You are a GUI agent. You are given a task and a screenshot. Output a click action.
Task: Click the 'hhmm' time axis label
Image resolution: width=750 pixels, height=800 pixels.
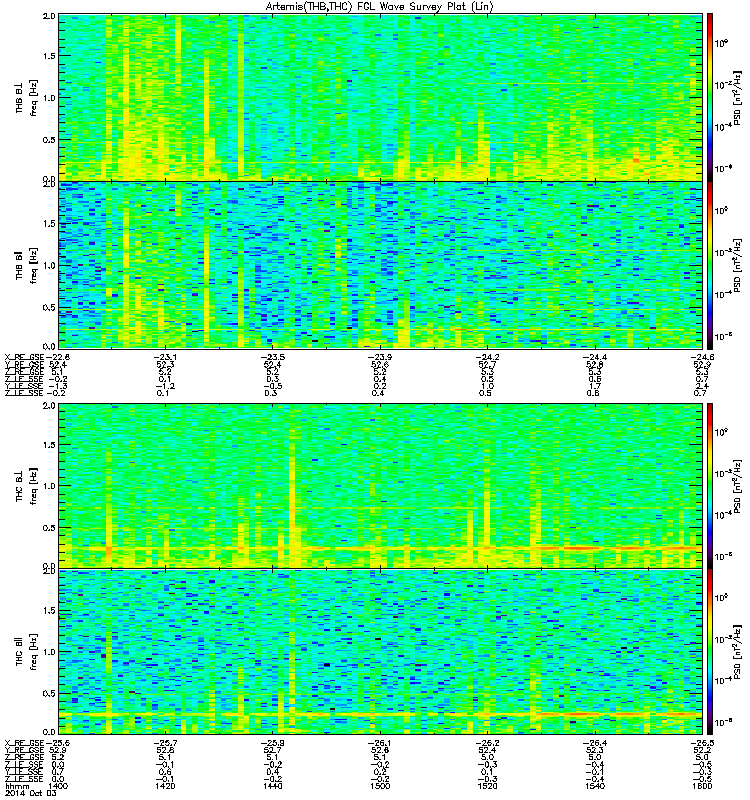pos(17,786)
